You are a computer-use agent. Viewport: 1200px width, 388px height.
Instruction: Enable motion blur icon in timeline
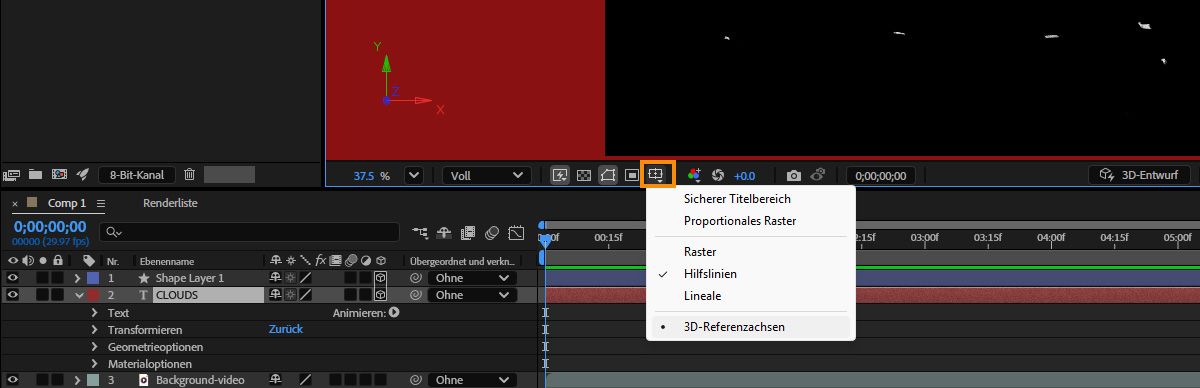(x=492, y=232)
